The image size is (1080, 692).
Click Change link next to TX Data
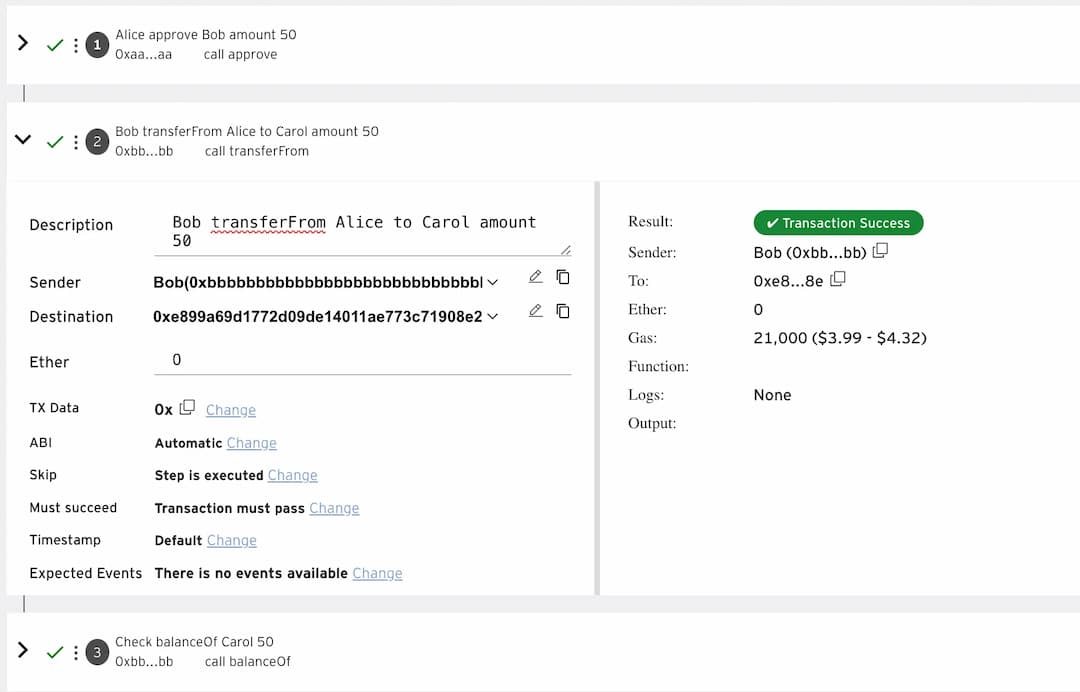coord(231,410)
